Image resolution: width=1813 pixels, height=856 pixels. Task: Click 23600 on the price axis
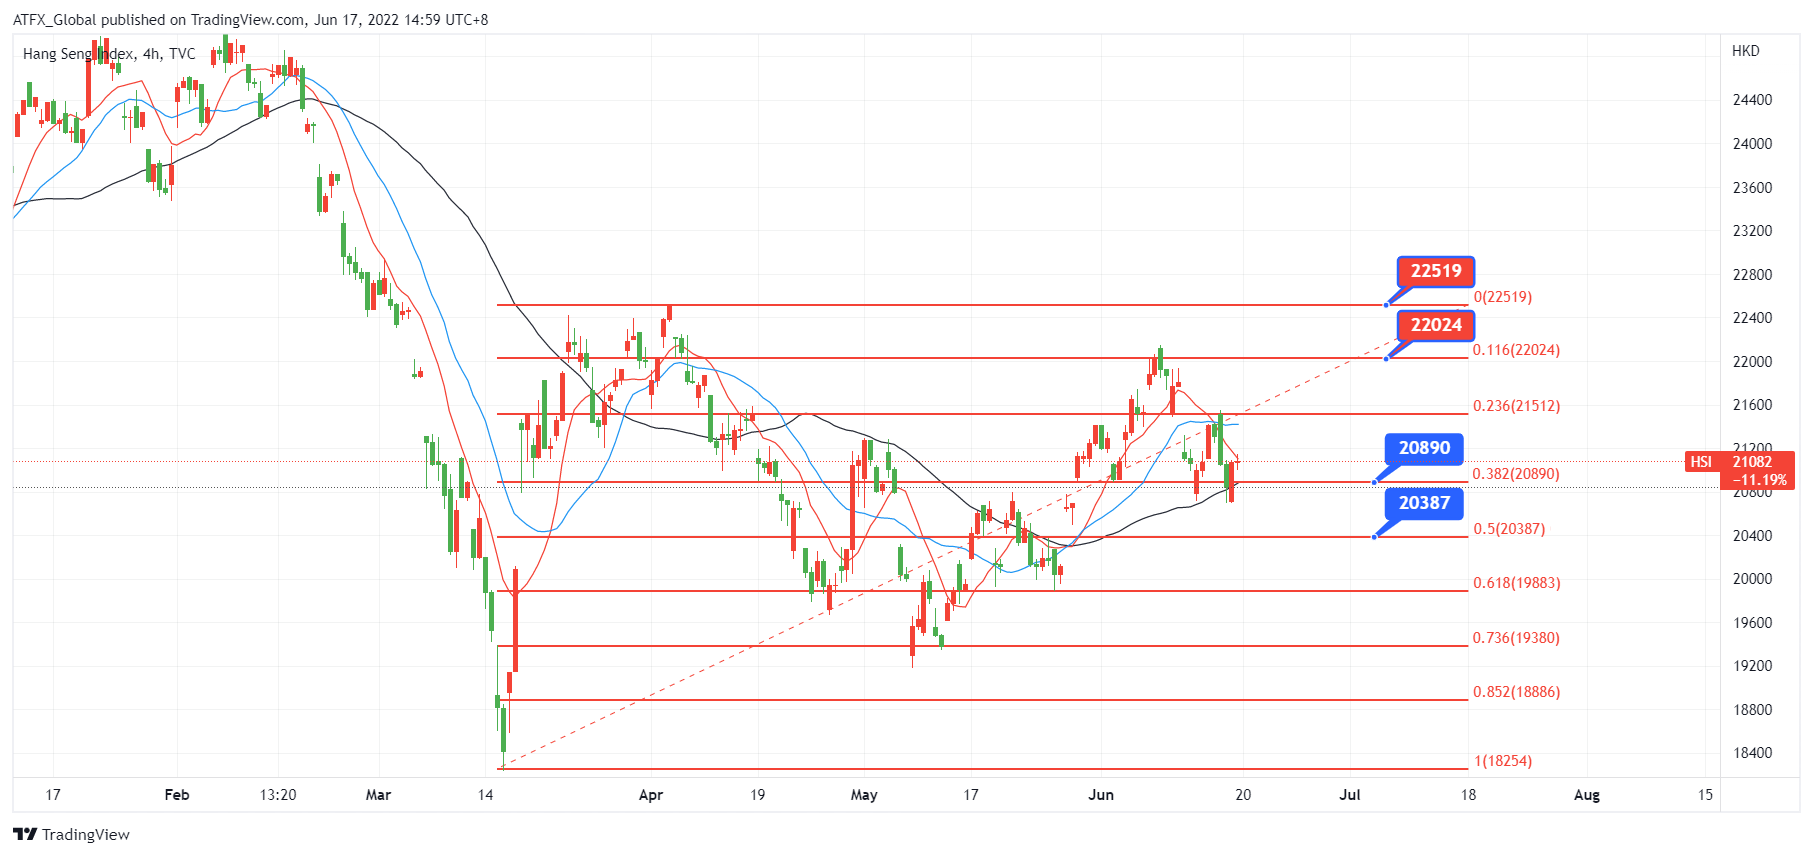point(1752,188)
